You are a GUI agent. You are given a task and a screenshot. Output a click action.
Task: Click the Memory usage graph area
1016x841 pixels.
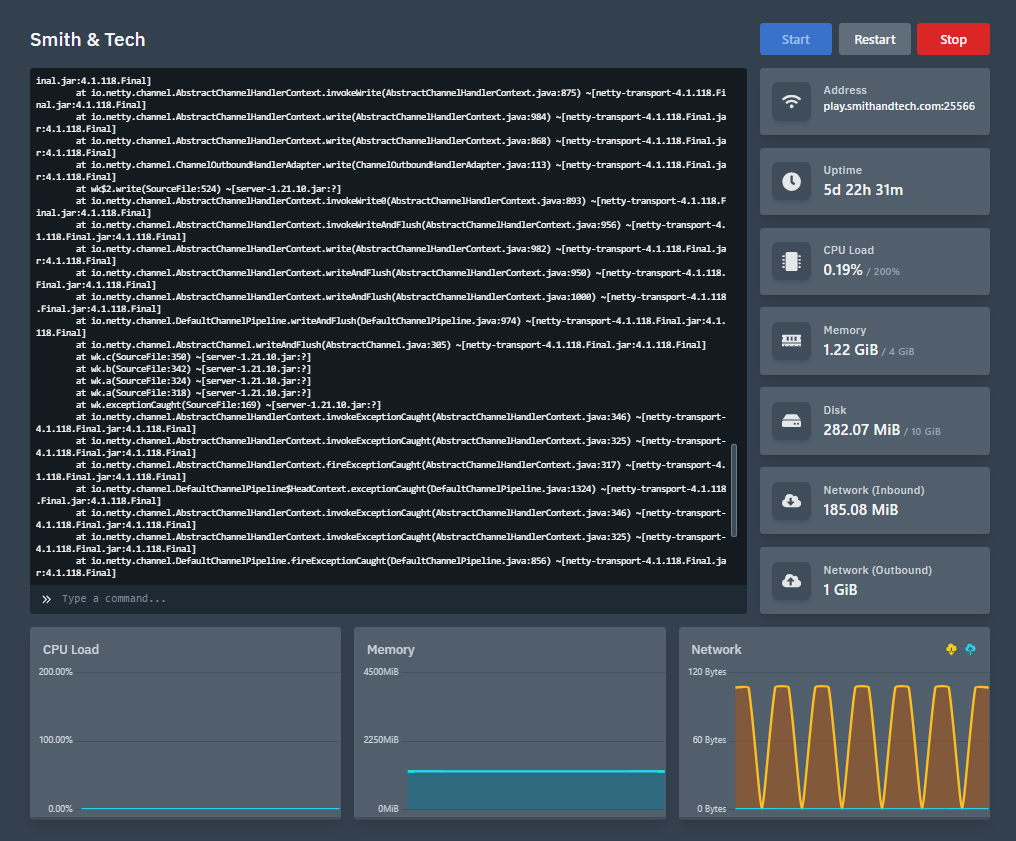535,790
